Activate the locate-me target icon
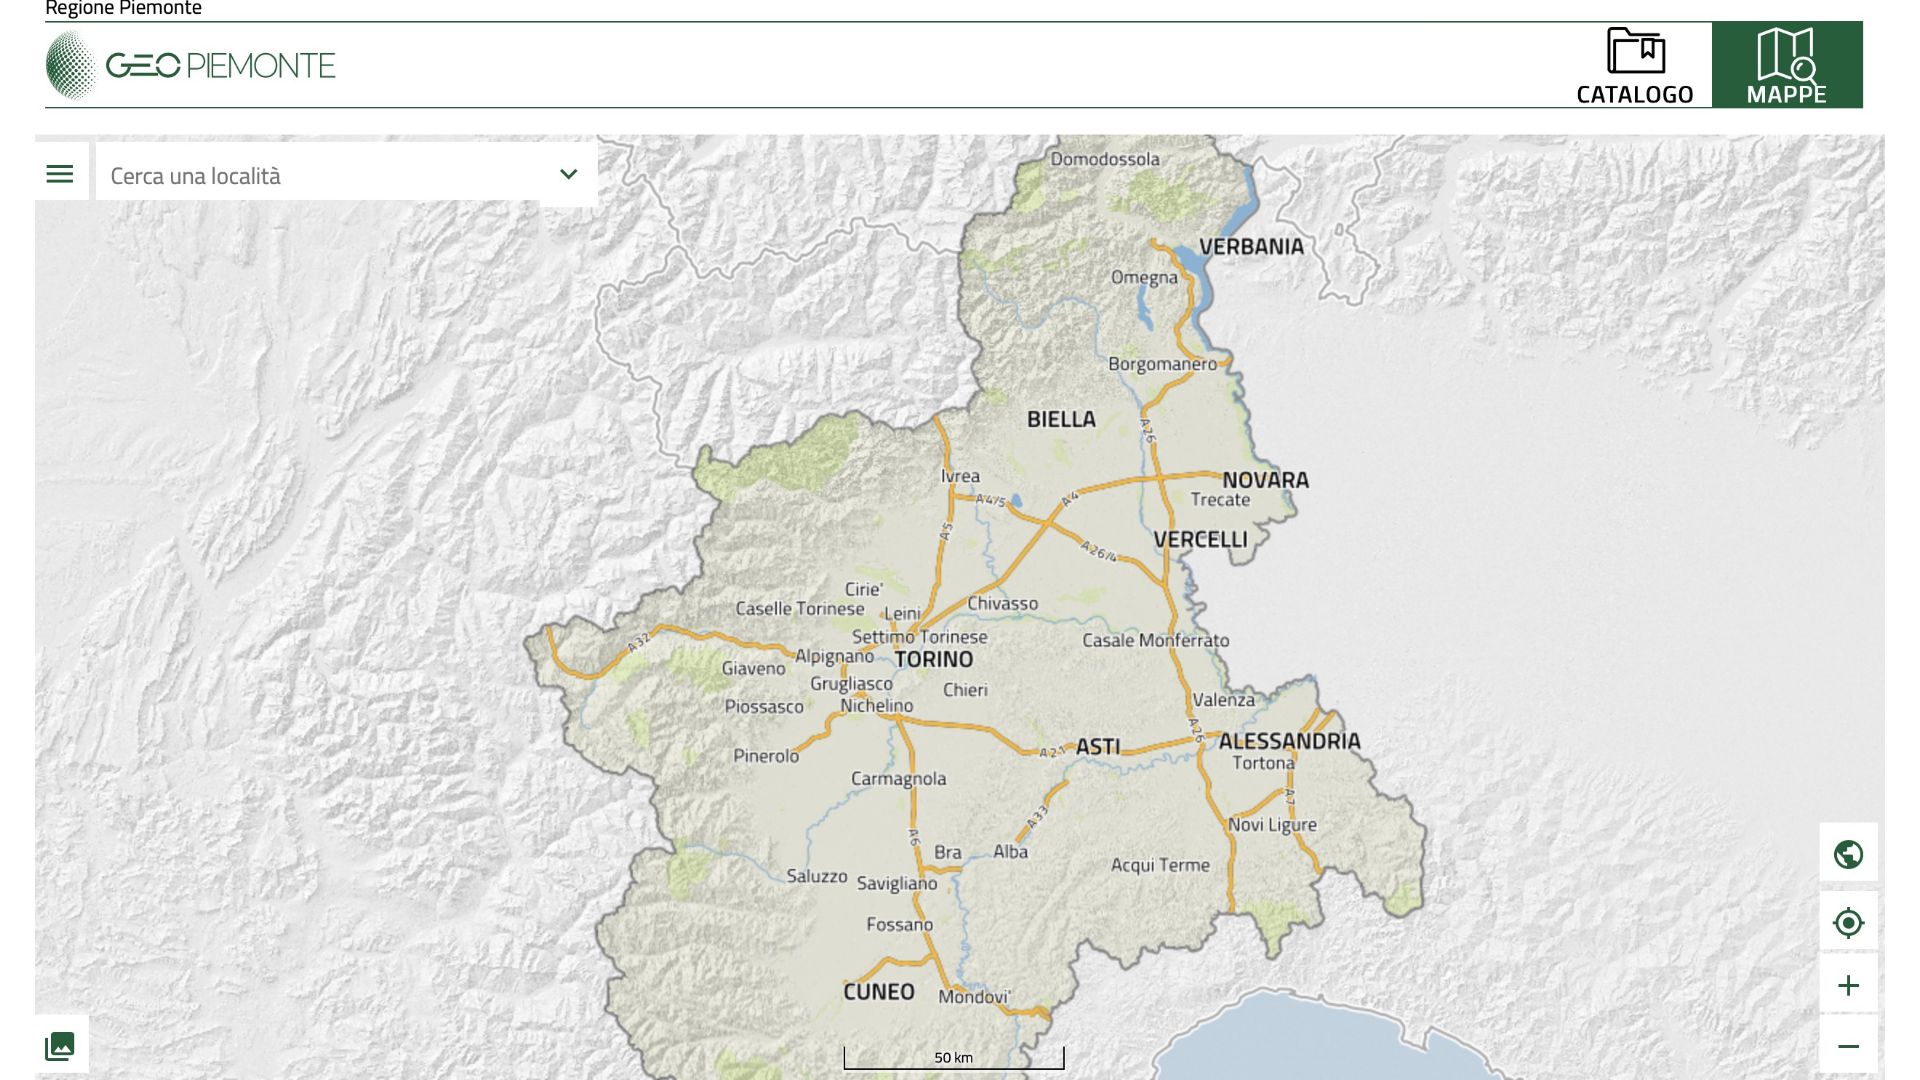The width and height of the screenshot is (1920, 1080). pos(1848,922)
